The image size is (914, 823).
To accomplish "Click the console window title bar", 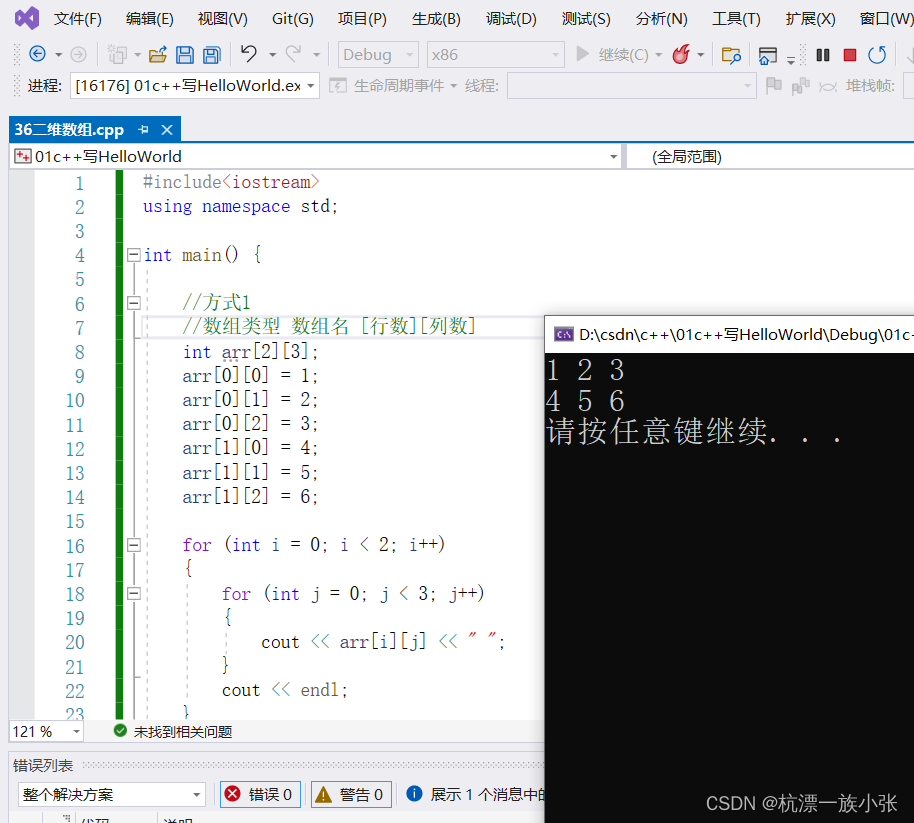I will click(x=729, y=335).
